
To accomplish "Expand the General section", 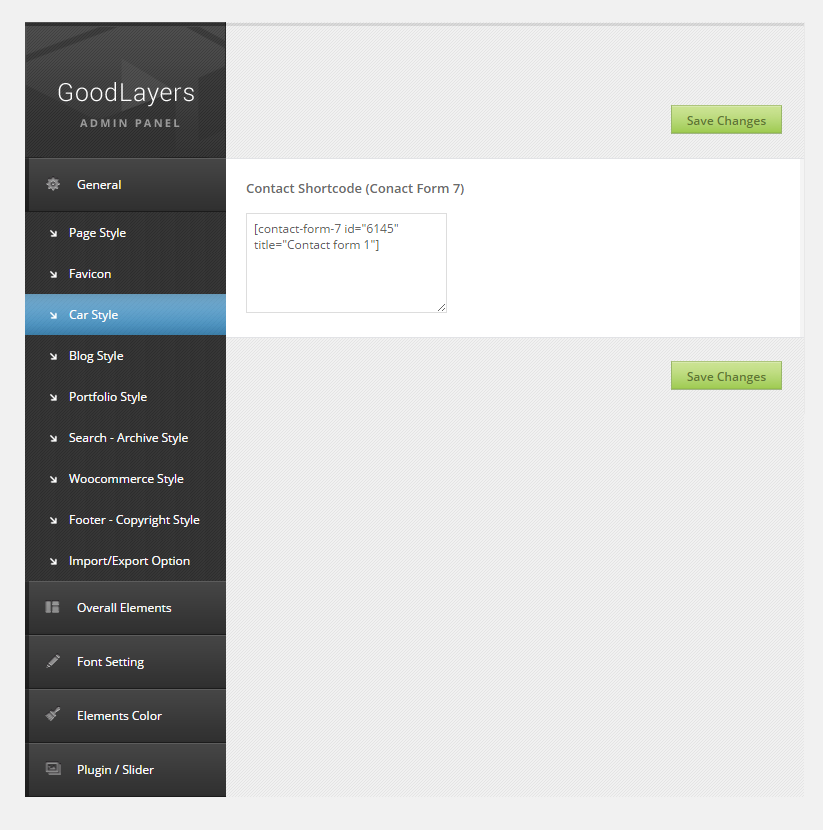I will point(125,185).
